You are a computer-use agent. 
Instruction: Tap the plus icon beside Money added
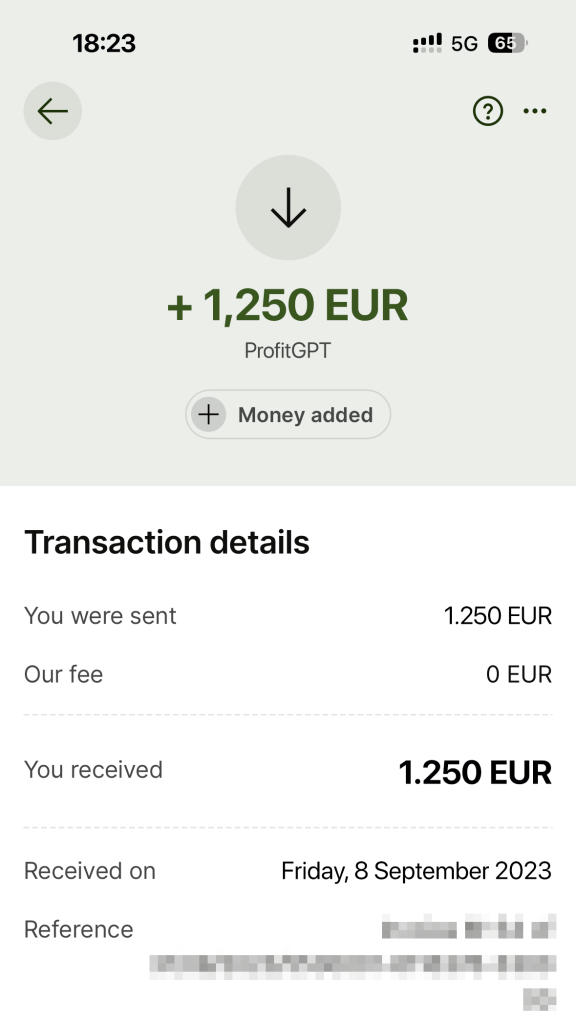click(x=208, y=415)
